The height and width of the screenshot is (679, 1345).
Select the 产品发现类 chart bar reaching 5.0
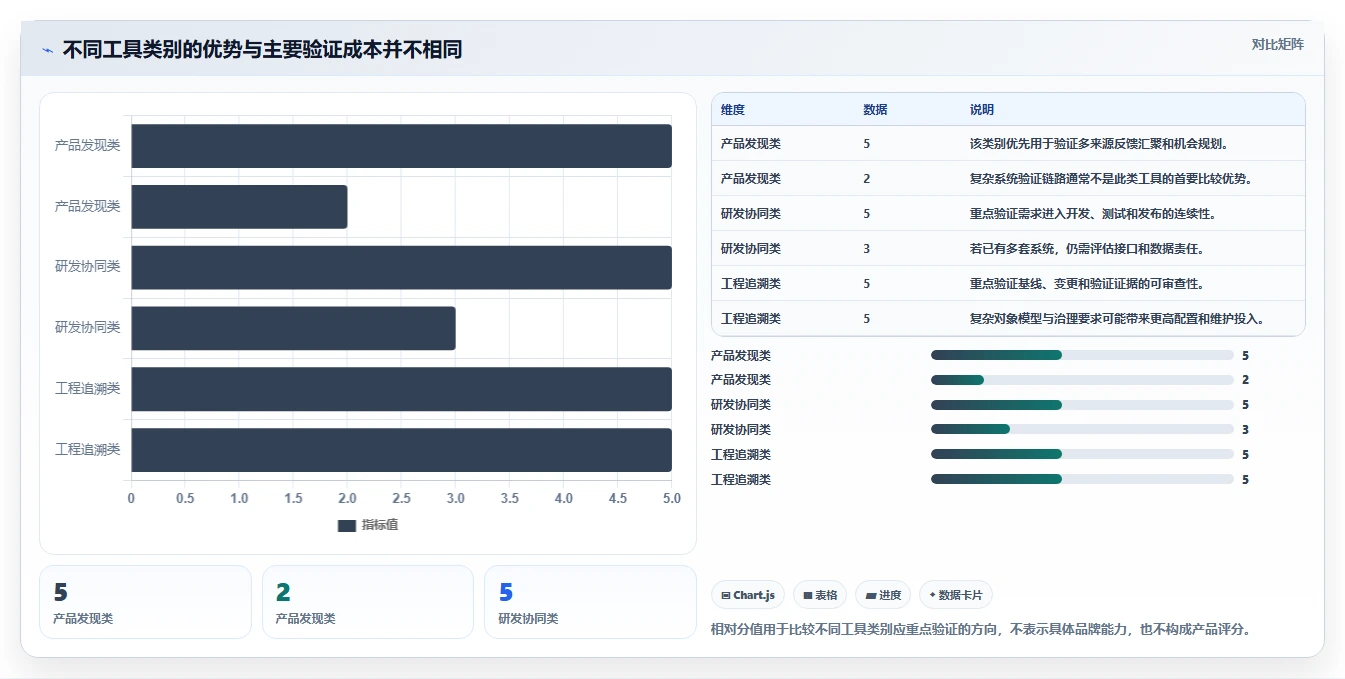(x=401, y=145)
